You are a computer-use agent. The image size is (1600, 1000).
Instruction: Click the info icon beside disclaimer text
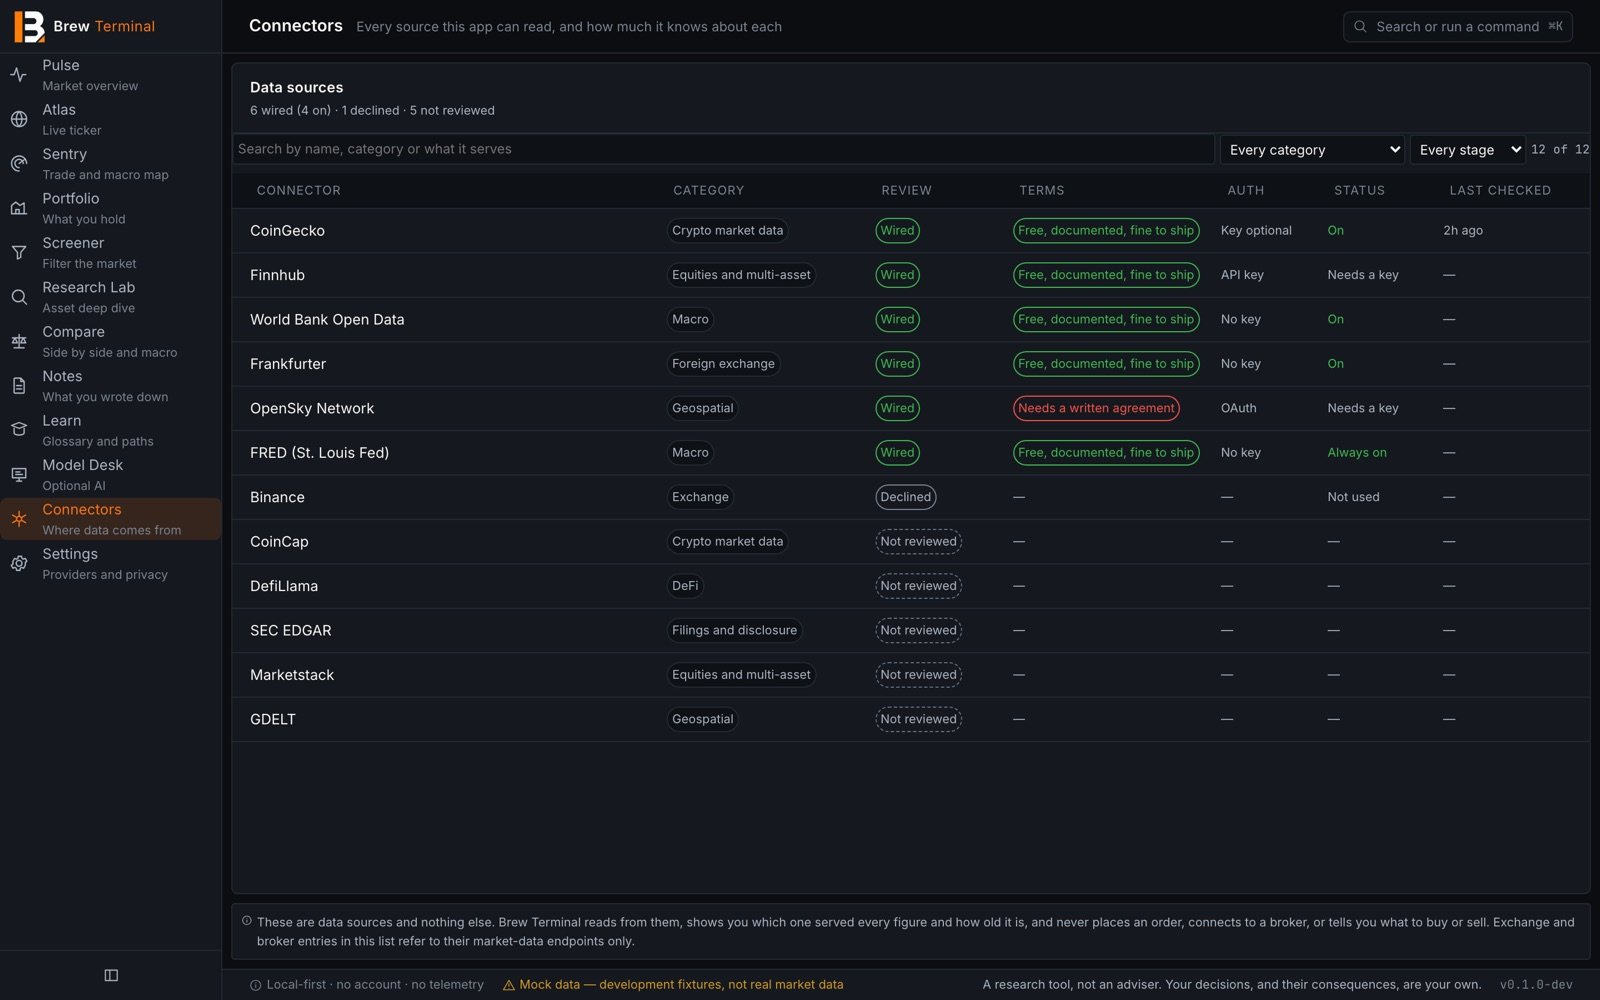click(247, 921)
